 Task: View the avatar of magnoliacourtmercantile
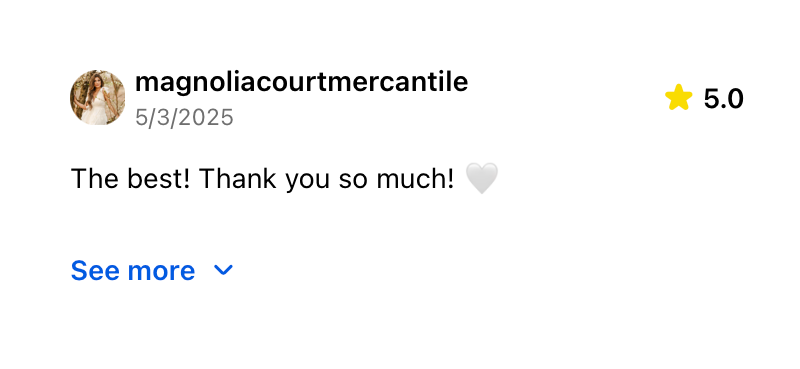point(97,97)
